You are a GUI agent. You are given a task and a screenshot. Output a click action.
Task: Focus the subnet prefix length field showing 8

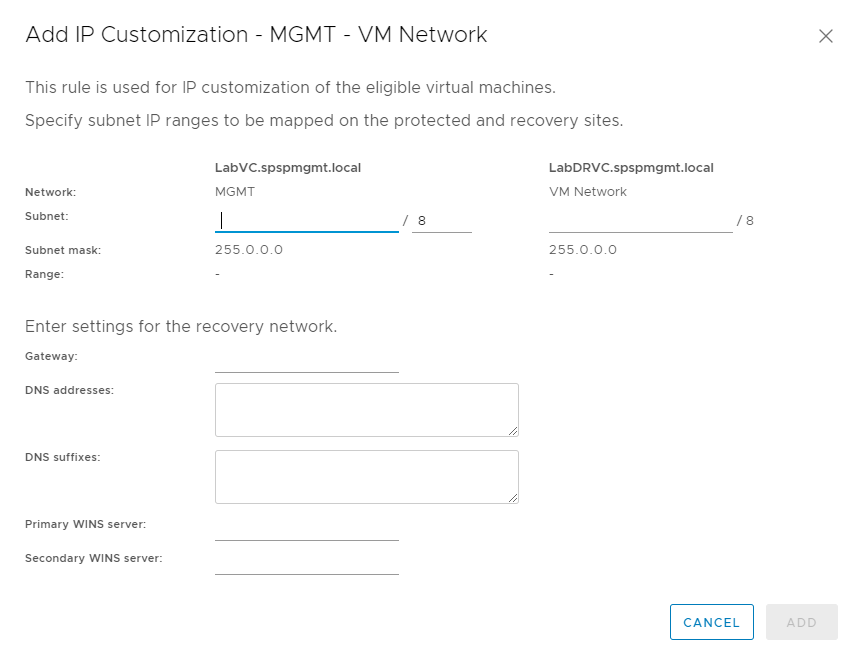[441, 220]
